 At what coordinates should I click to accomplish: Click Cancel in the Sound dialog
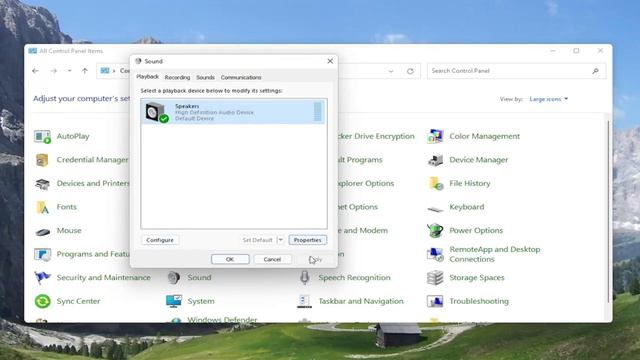[272, 259]
